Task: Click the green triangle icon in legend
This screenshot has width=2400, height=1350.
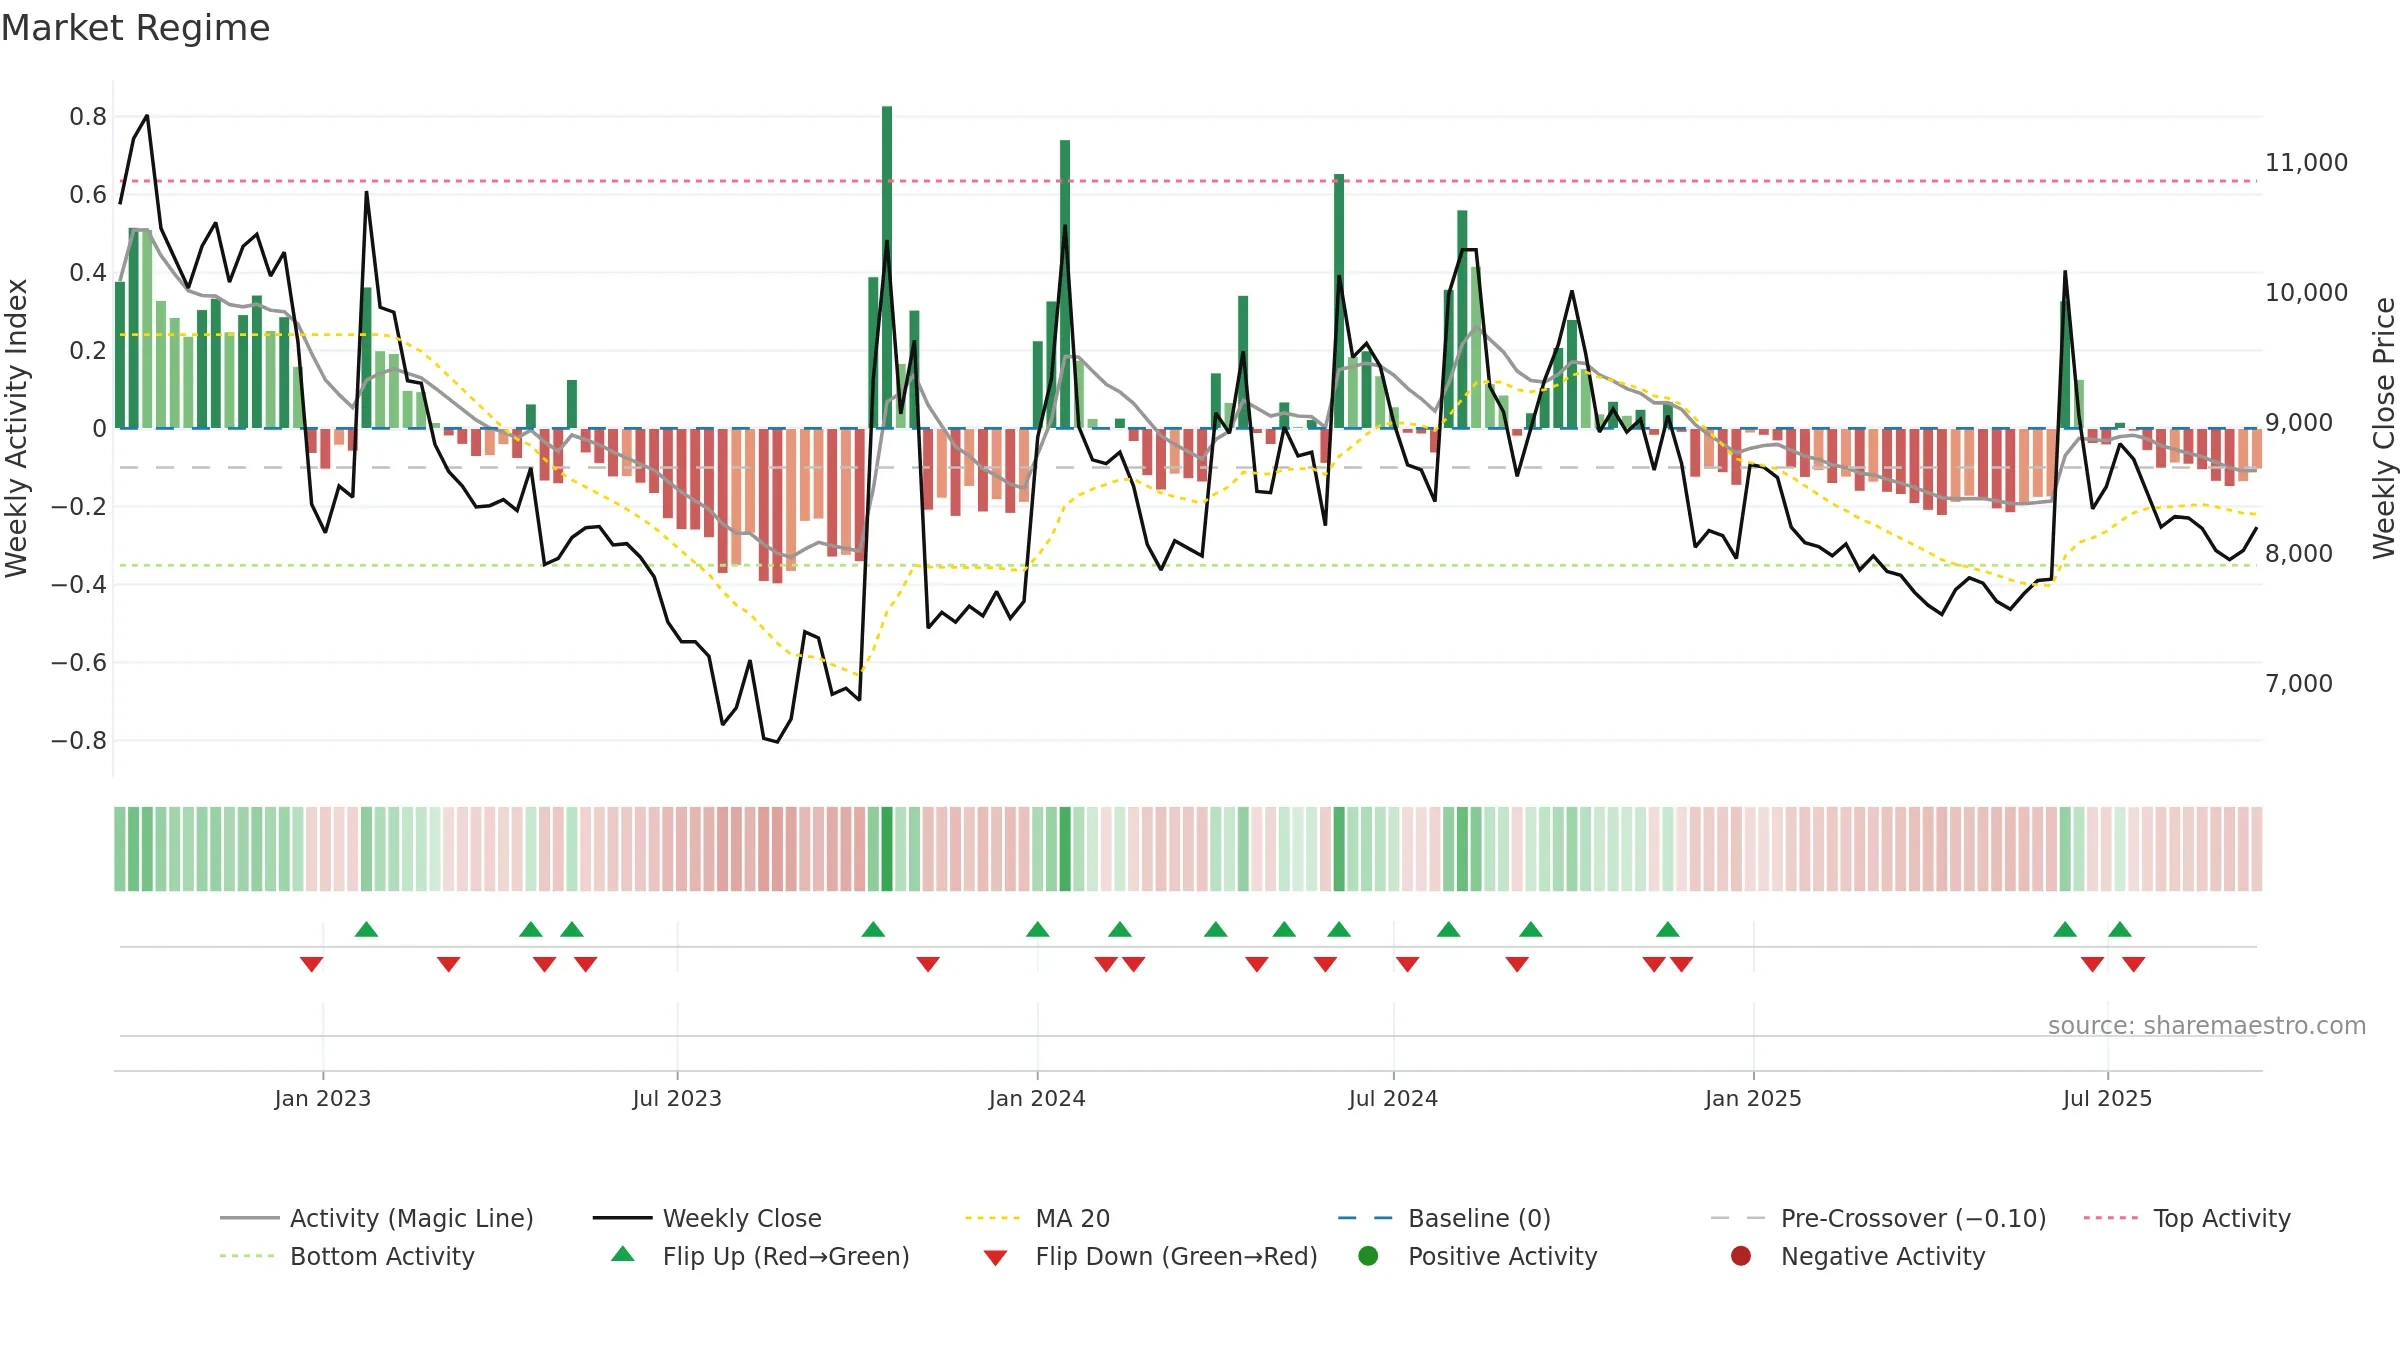Action: 623,1254
